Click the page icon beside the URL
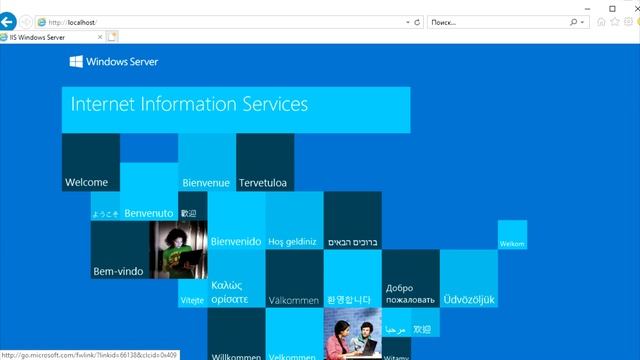 click(x=42, y=22)
